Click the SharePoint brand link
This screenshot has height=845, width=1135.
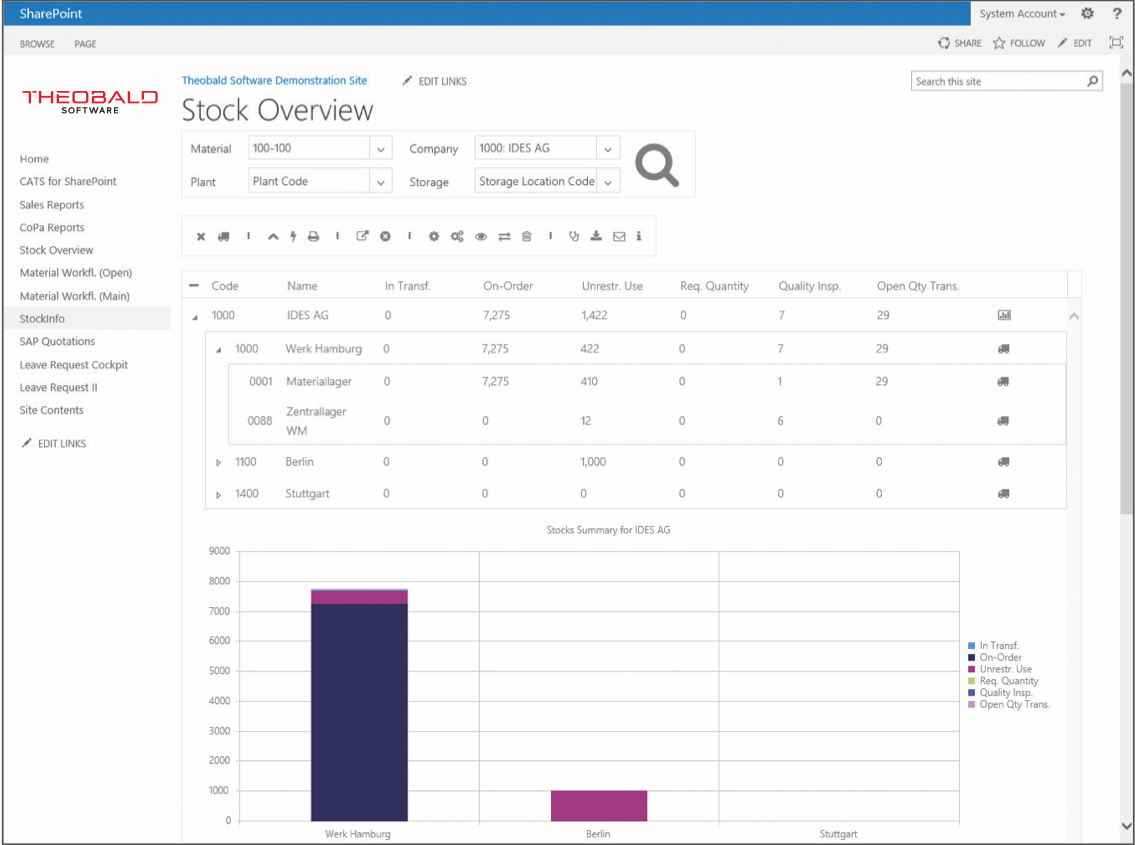(51, 13)
